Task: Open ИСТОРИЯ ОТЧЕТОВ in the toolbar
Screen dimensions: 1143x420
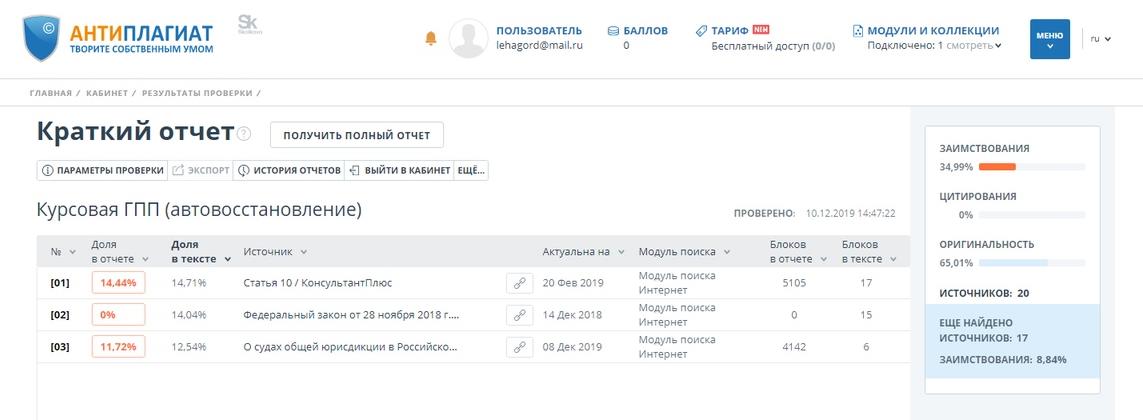Action: click(289, 171)
